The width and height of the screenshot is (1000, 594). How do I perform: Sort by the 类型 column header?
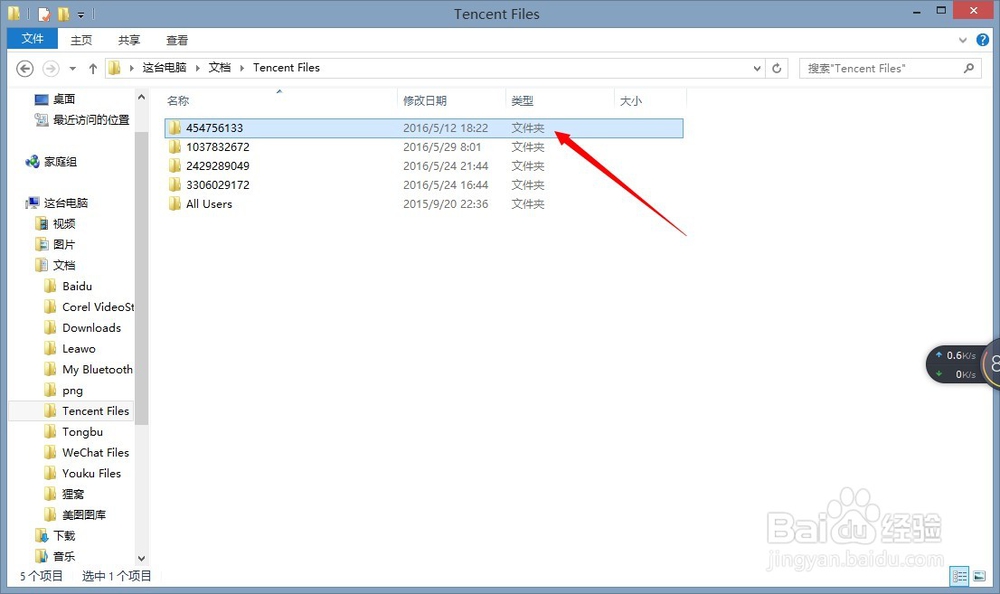[522, 101]
